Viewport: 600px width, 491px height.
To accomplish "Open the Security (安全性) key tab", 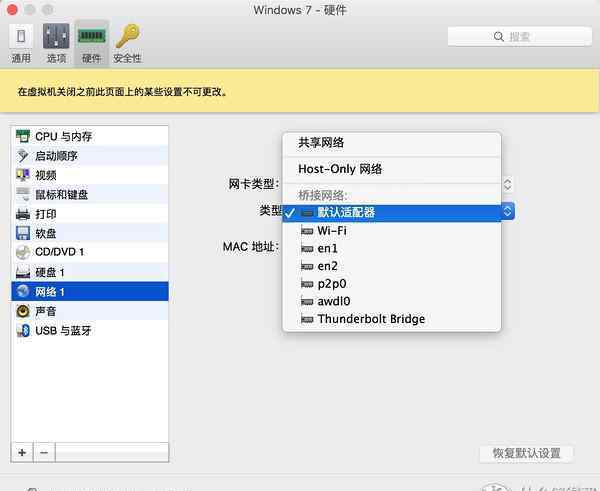I will click(127, 43).
